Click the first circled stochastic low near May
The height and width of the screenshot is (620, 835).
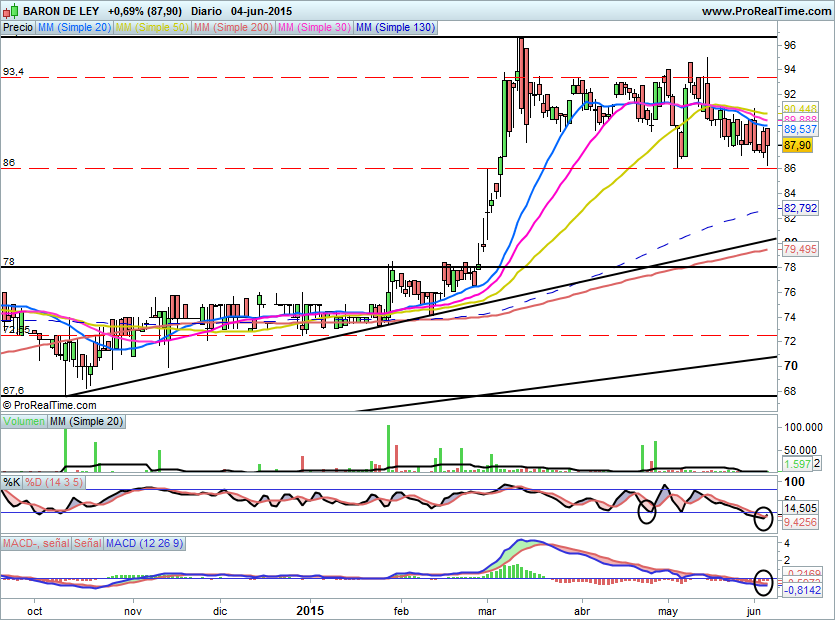click(x=647, y=513)
